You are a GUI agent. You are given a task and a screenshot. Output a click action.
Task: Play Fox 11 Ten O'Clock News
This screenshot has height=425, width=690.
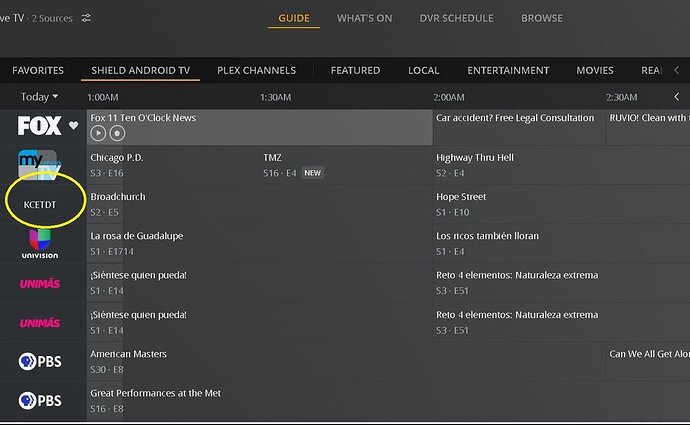tap(98, 133)
